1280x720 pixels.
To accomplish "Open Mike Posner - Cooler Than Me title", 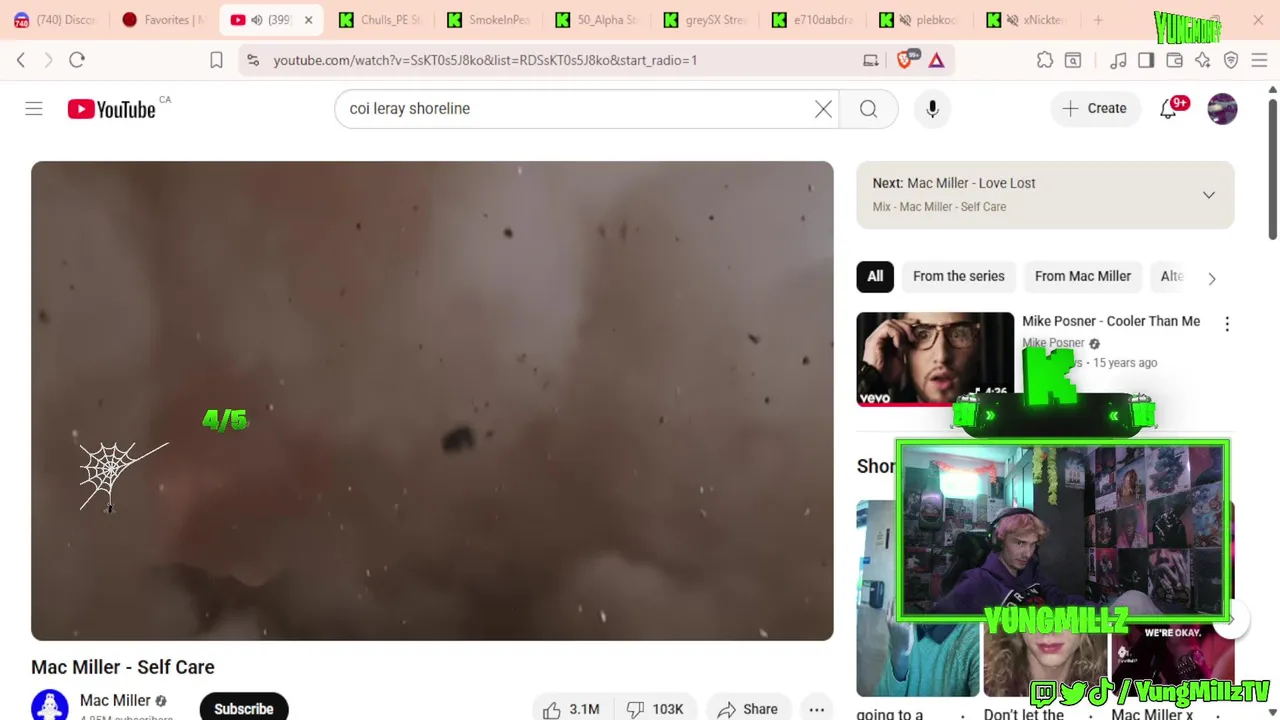I will [x=1111, y=321].
